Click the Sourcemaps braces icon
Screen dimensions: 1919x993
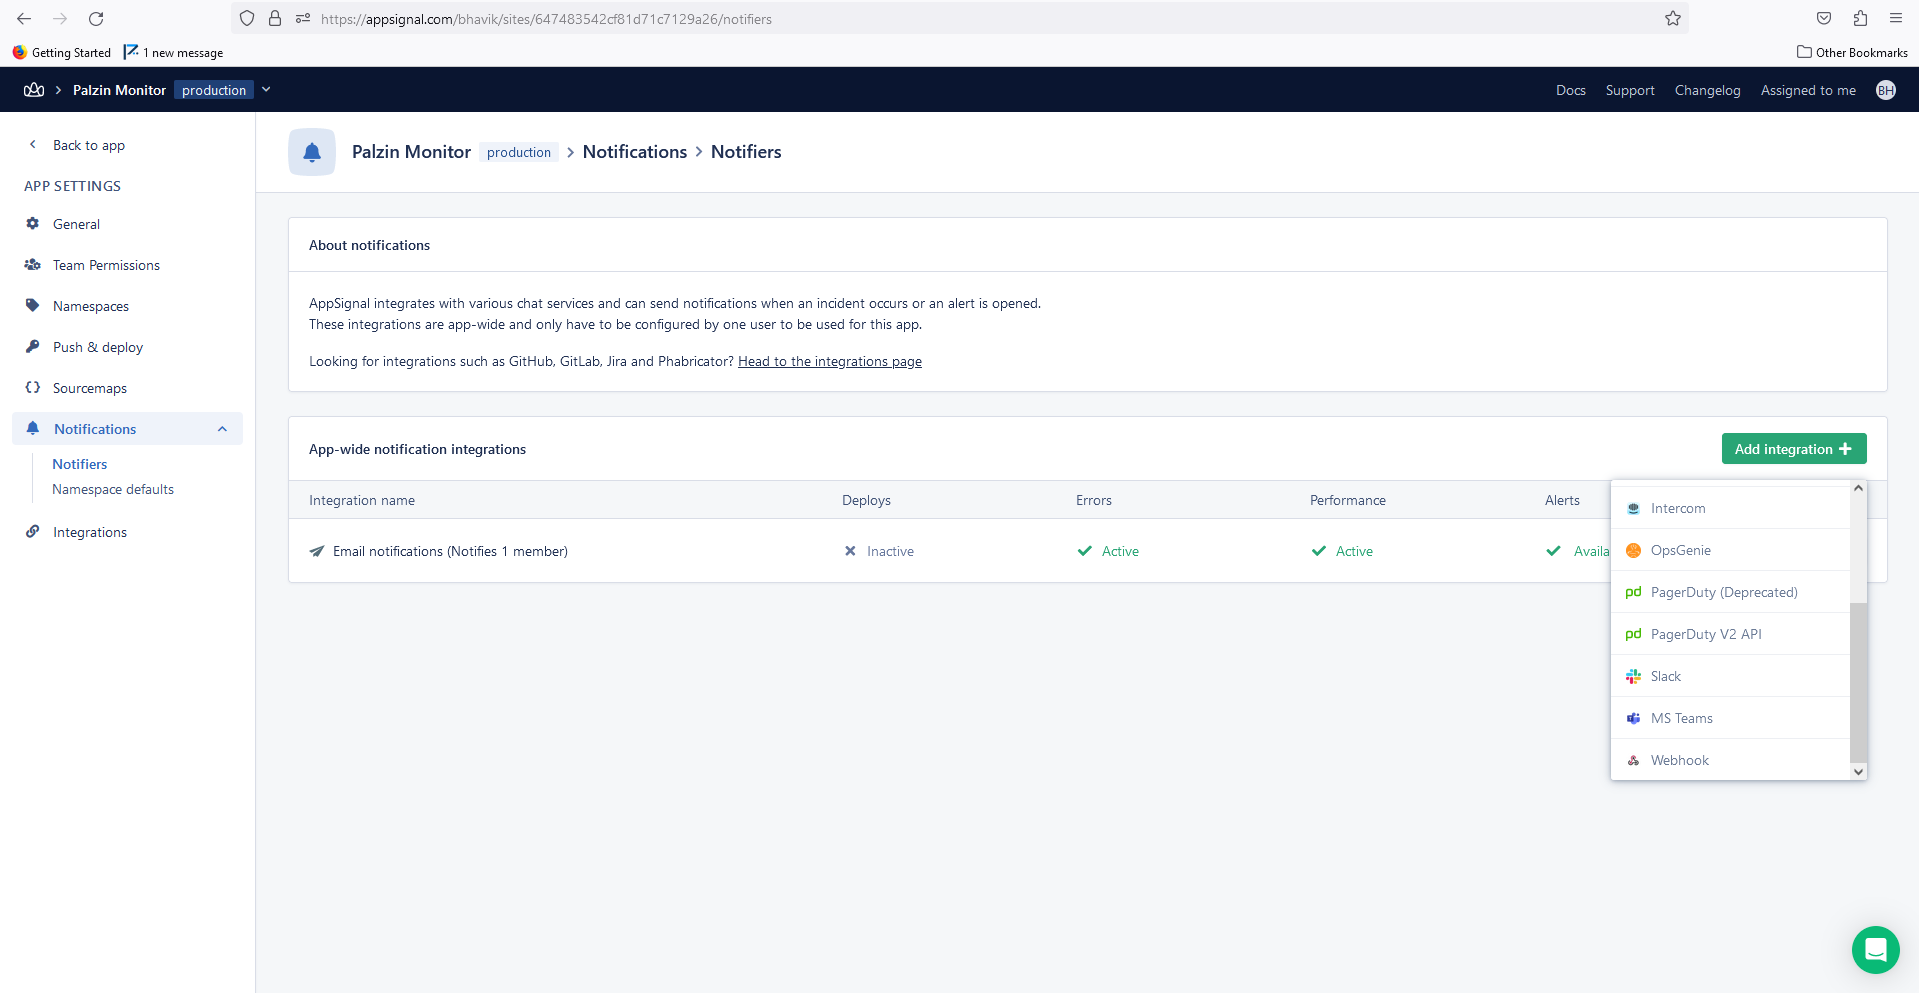point(33,388)
